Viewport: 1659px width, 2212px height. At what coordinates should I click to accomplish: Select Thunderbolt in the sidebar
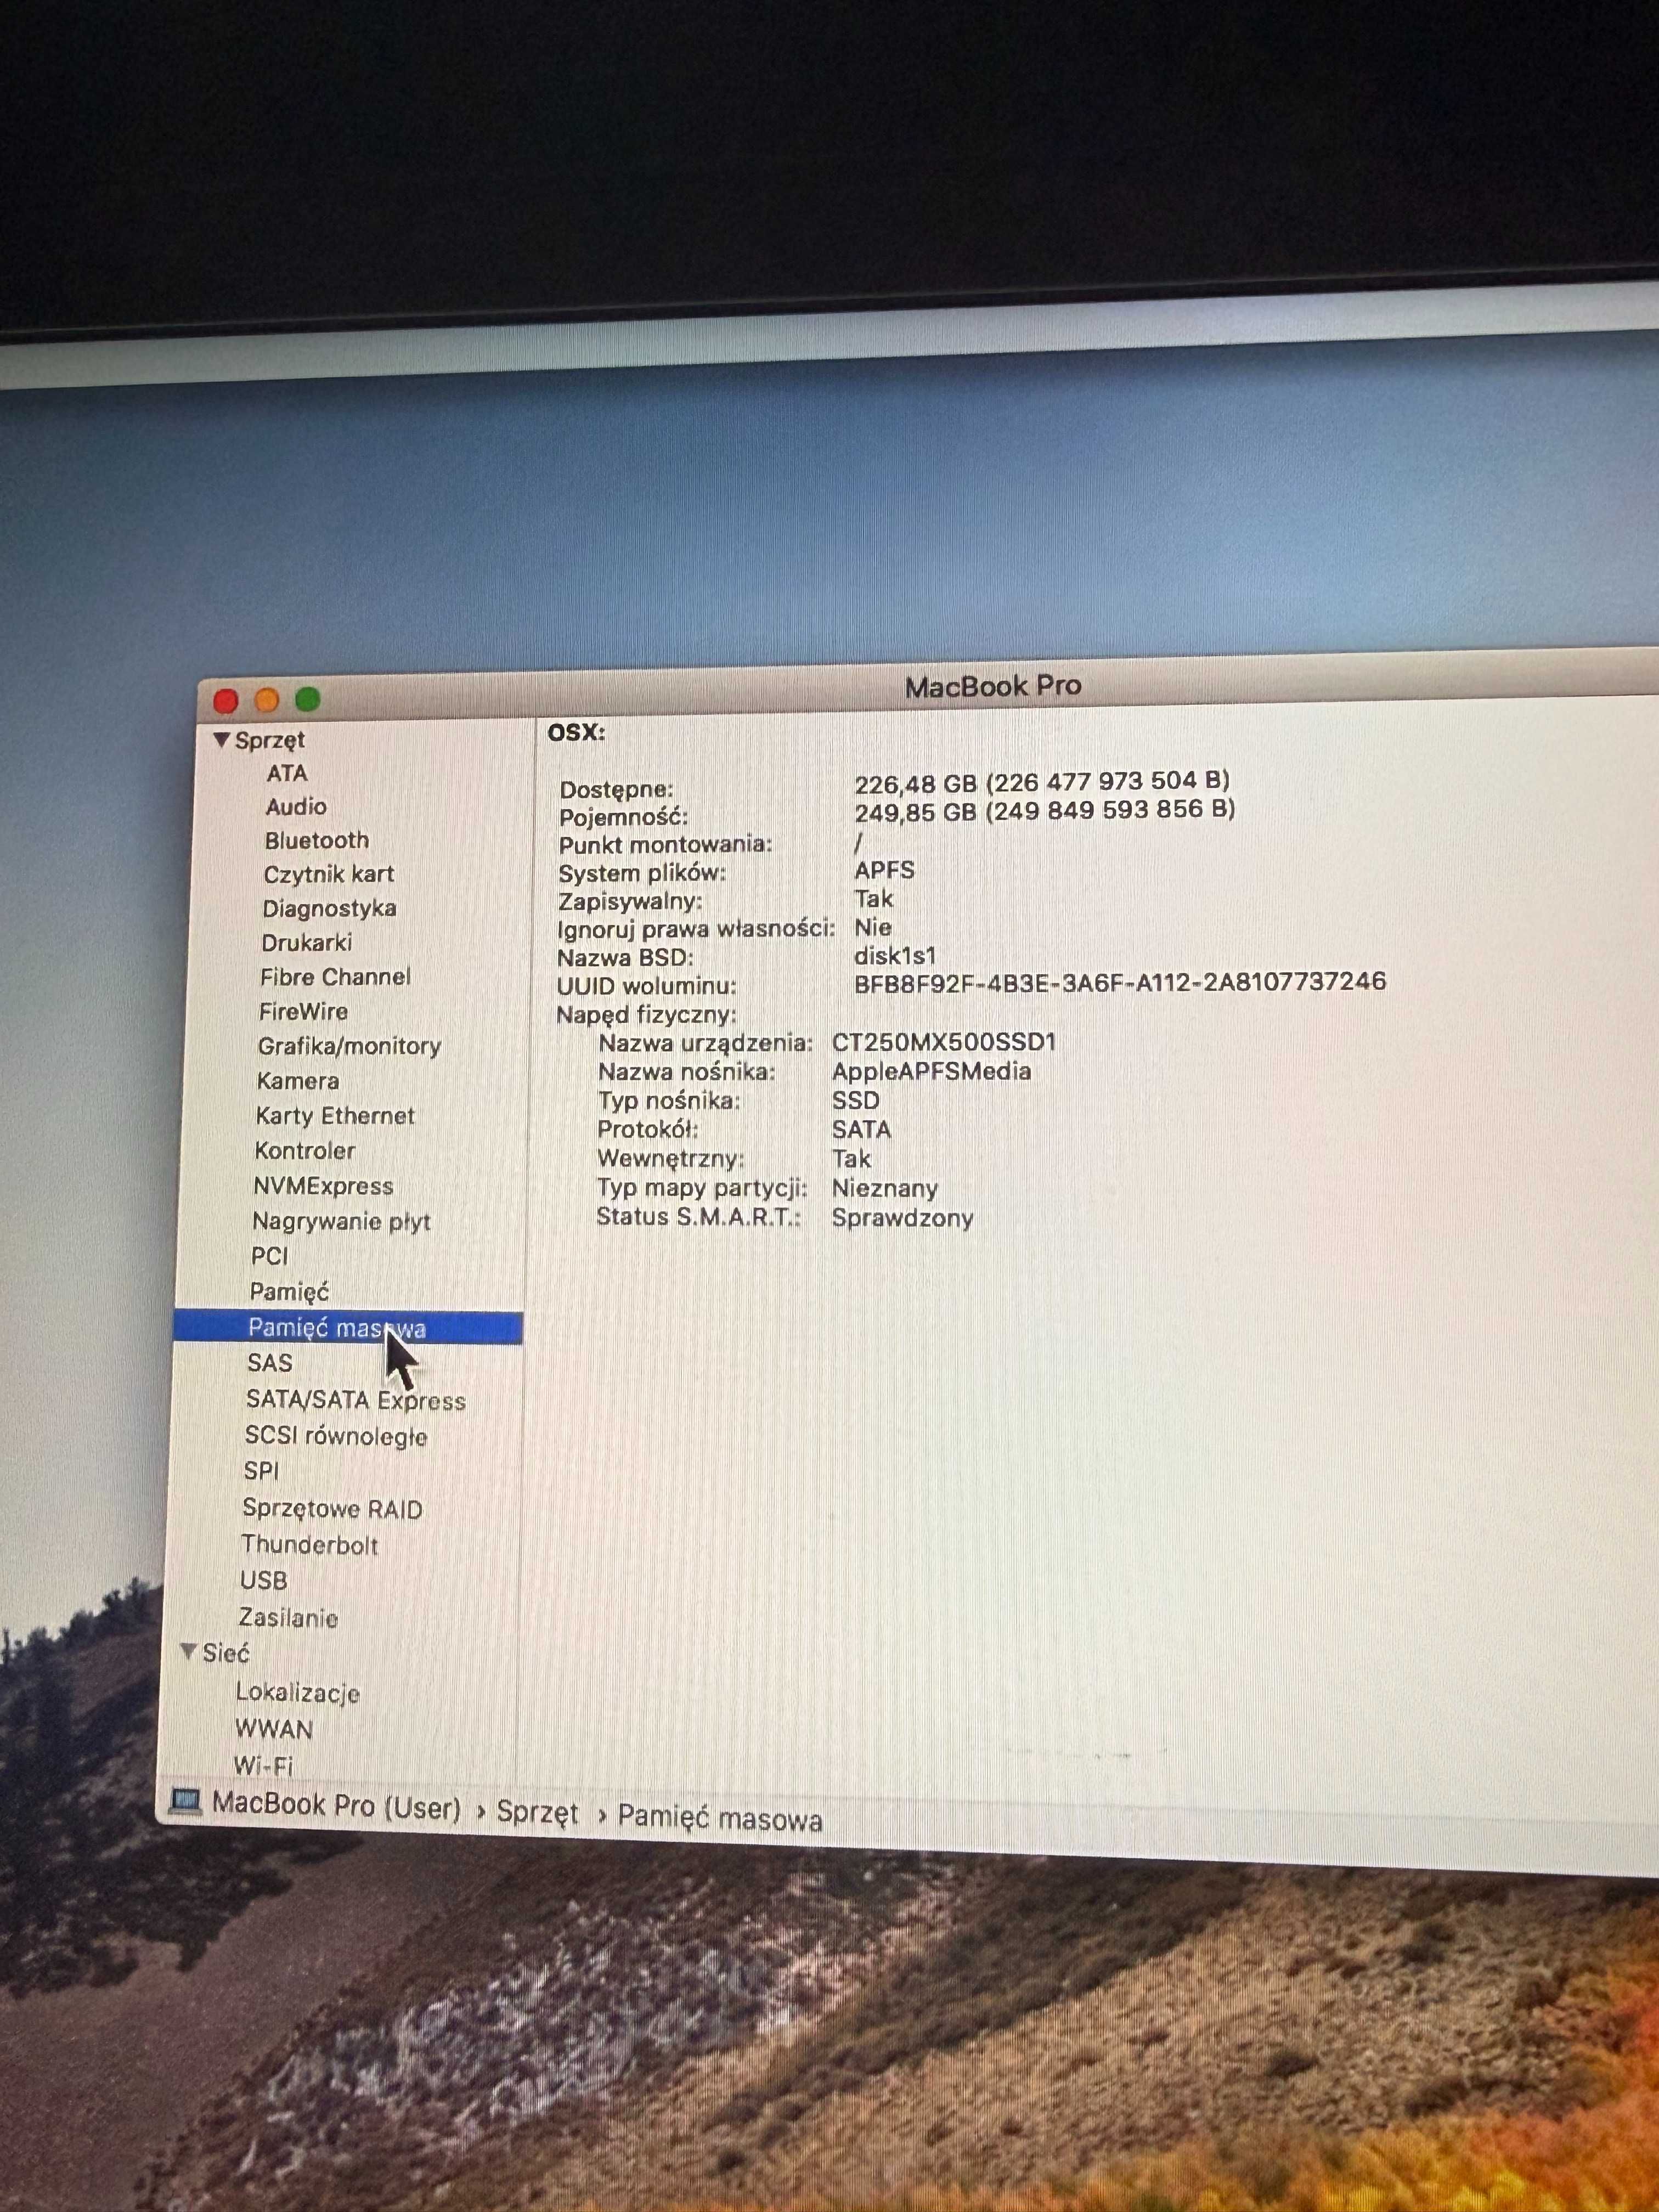click(309, 1545)
